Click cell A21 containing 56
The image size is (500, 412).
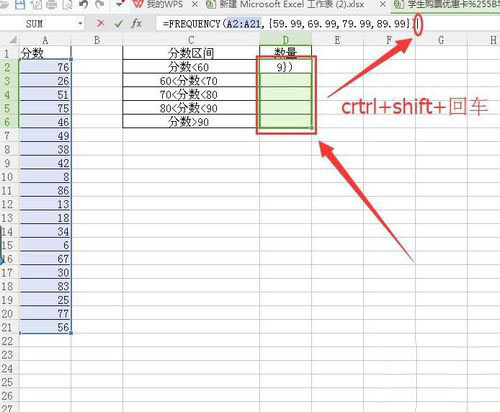coord(45,327)
